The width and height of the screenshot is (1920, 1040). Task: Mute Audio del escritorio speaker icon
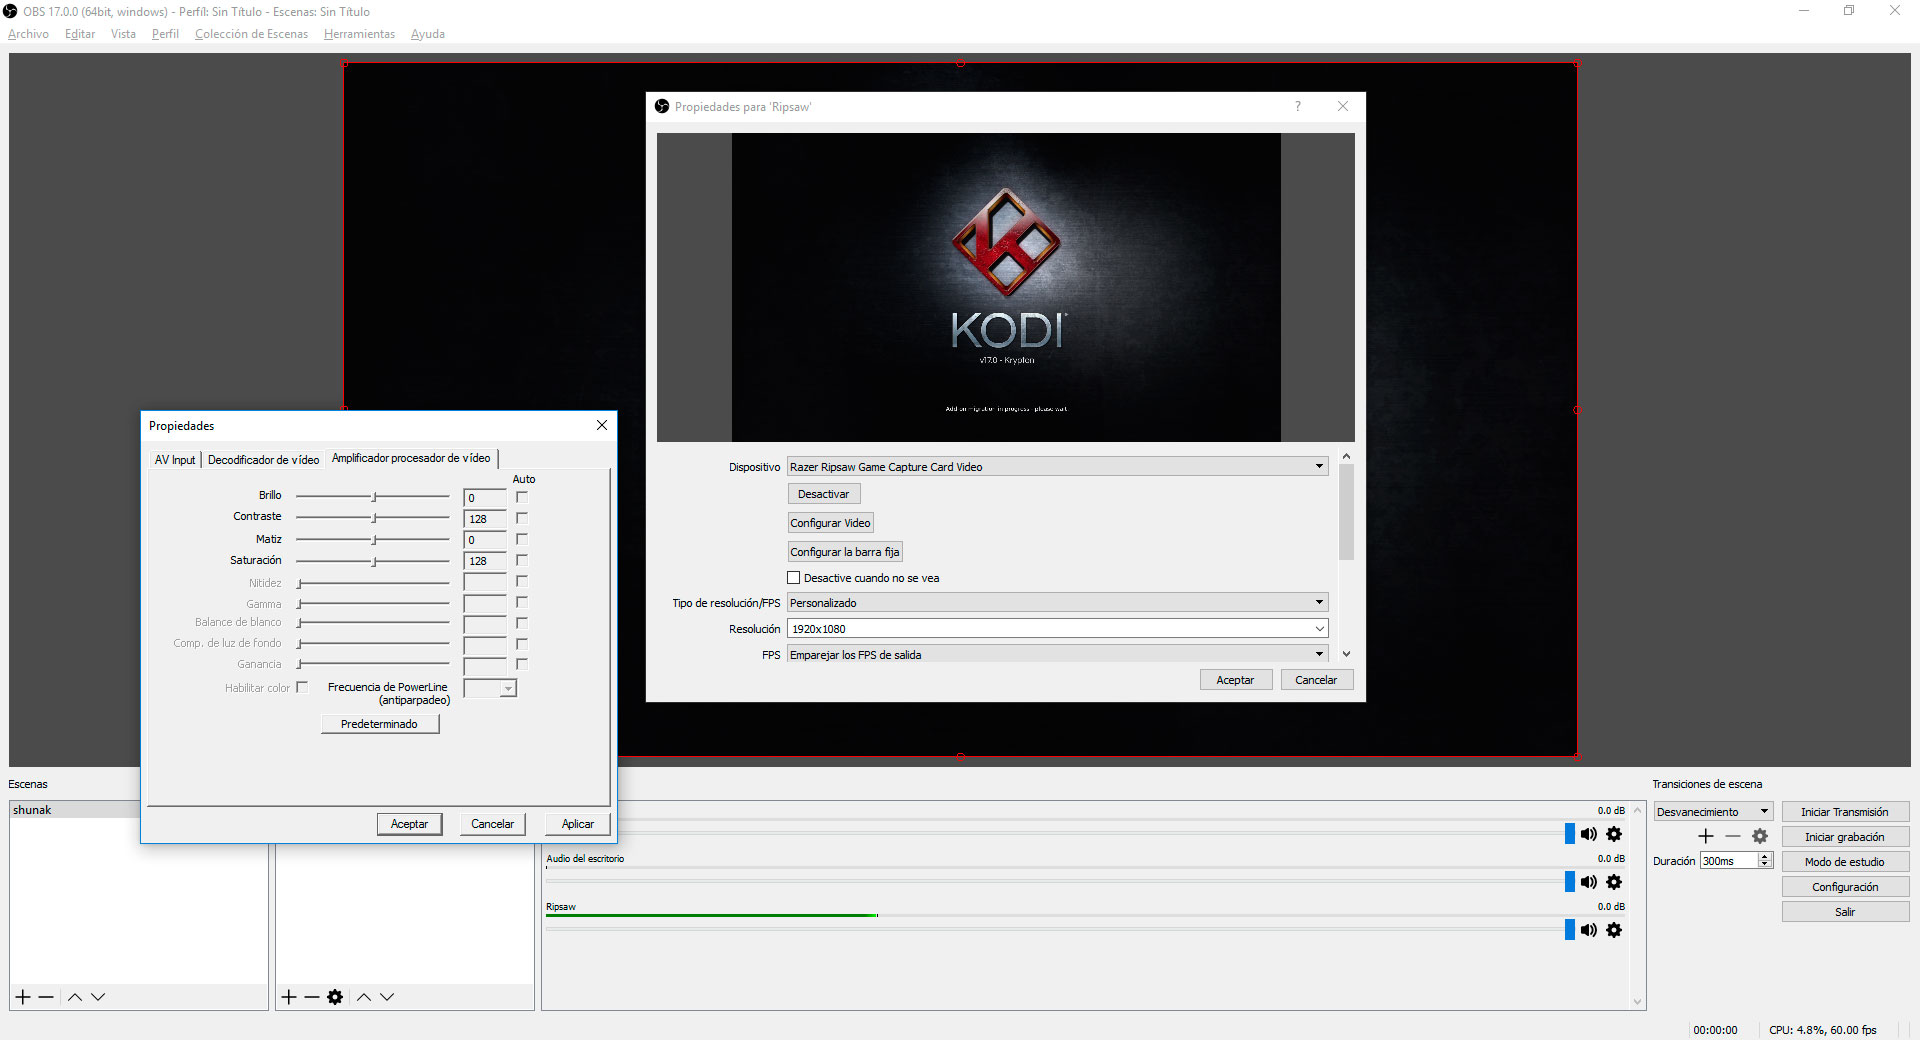click(x=1588, y=882)
